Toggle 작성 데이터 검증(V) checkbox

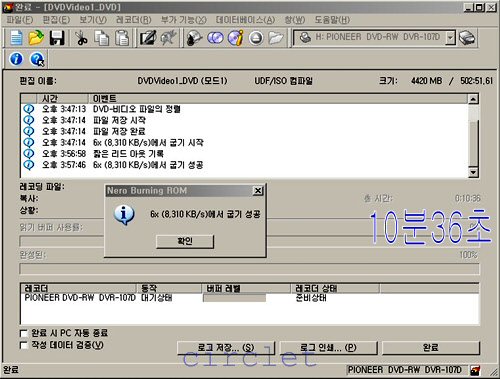pyautogui.click(x=24, y=345)
